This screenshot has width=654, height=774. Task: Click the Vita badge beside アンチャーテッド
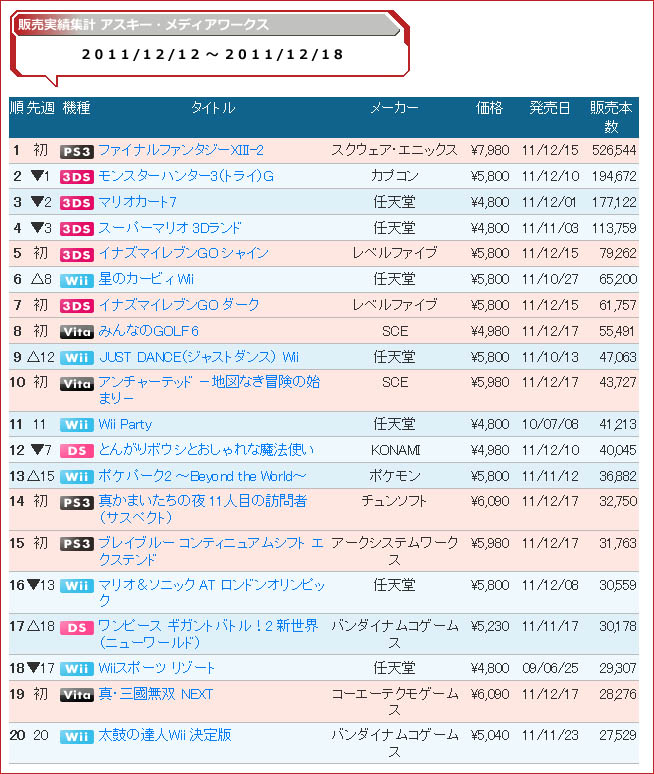[x=77, y=384]
